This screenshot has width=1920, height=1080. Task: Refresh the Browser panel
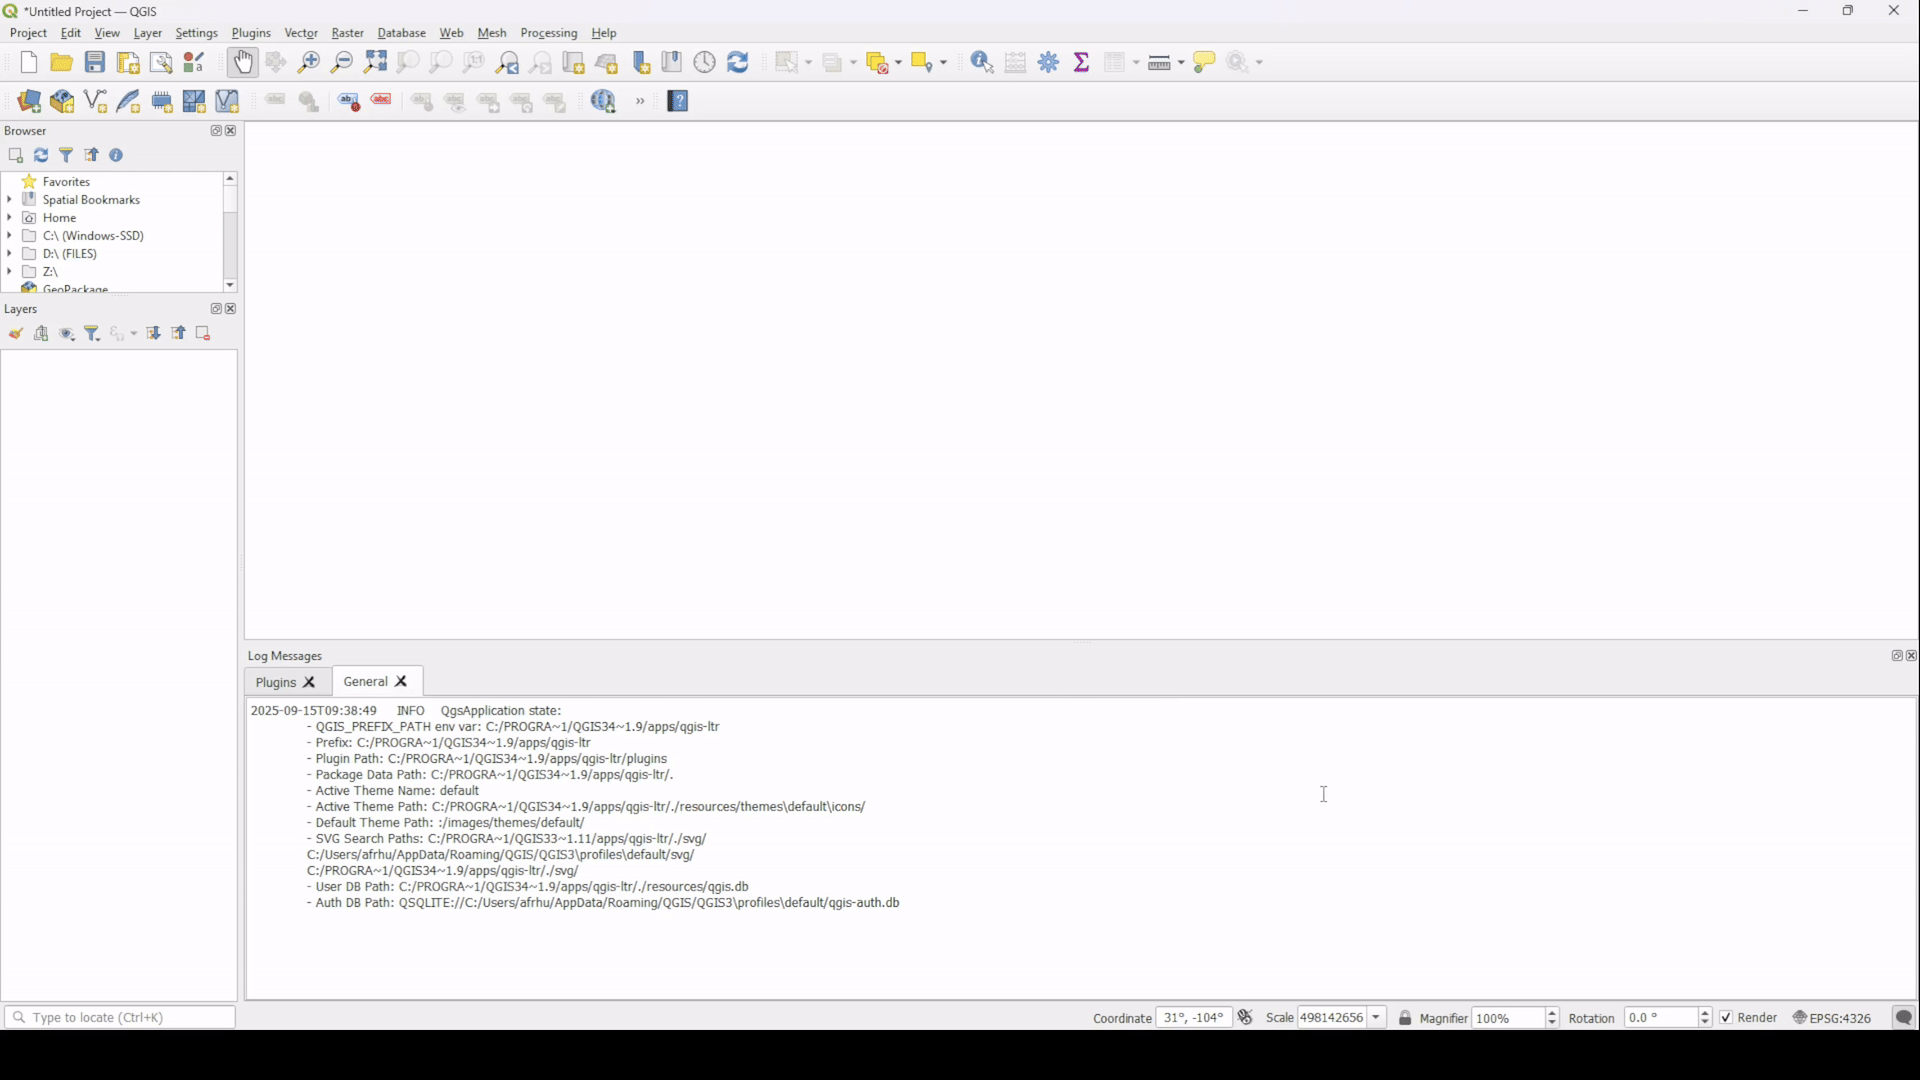41,156
